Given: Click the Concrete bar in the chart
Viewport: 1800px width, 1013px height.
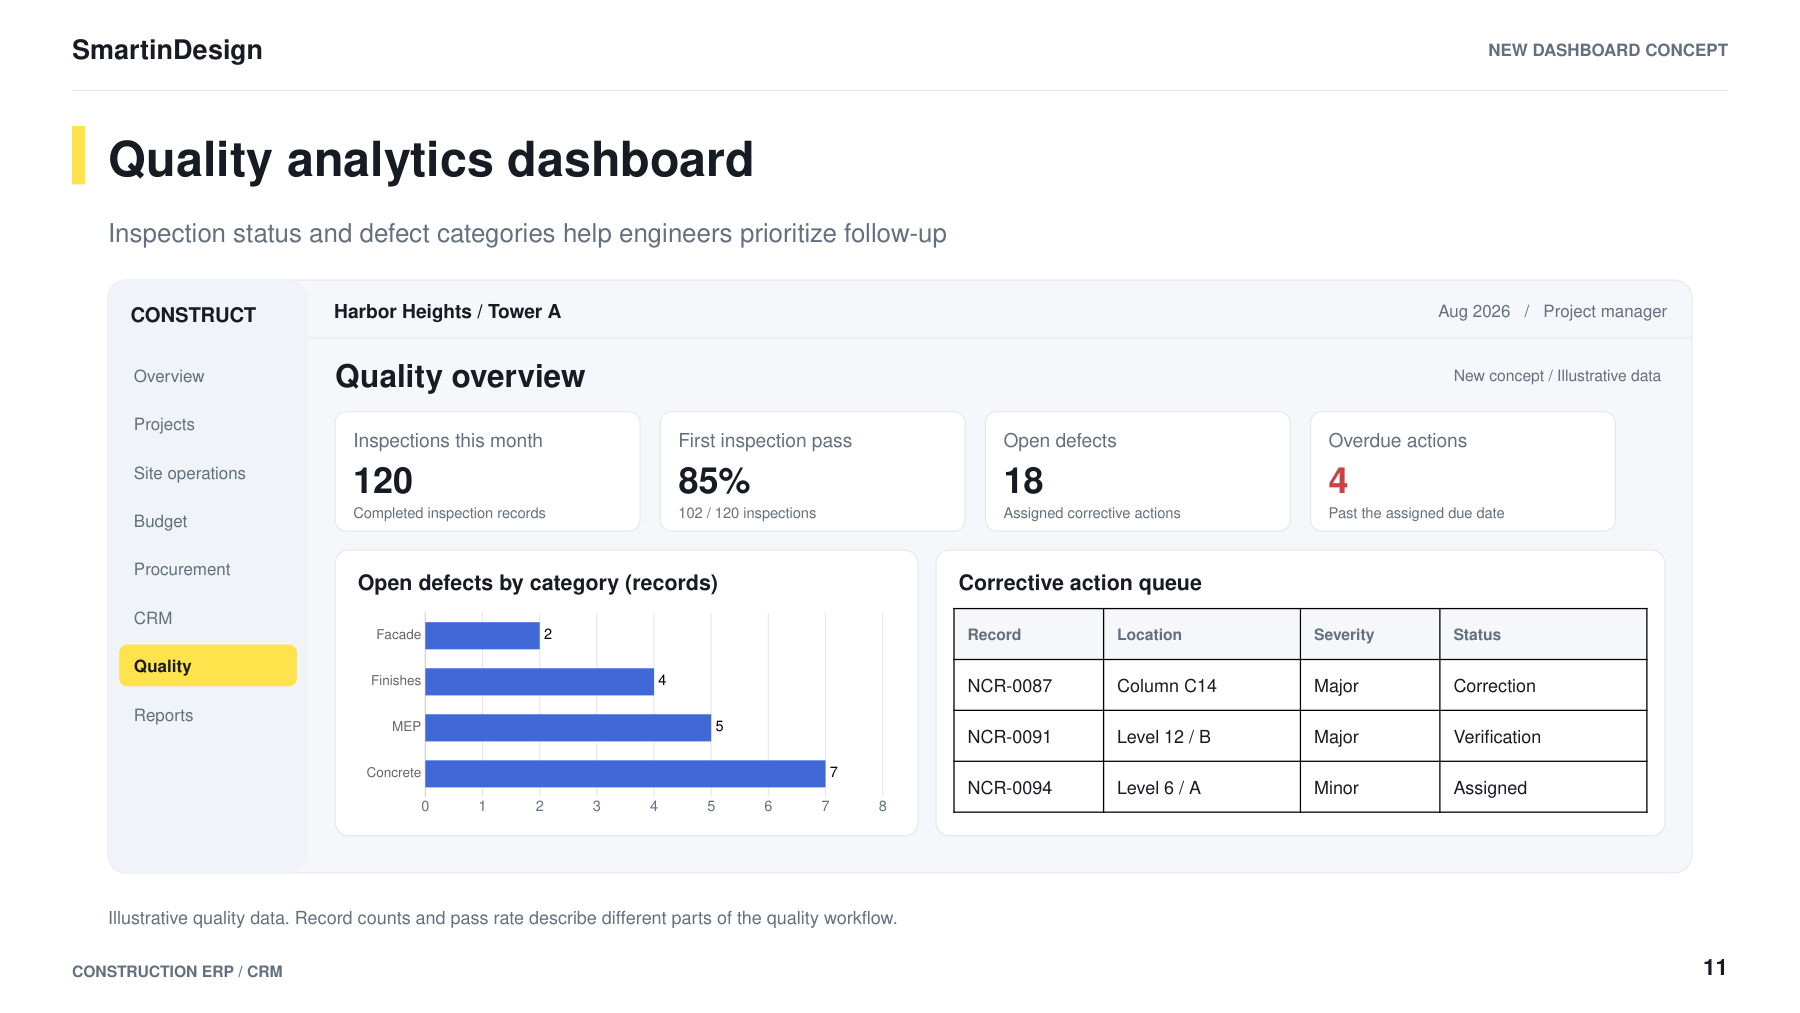Looking at the screenshot, I should [x=625, y=773].
